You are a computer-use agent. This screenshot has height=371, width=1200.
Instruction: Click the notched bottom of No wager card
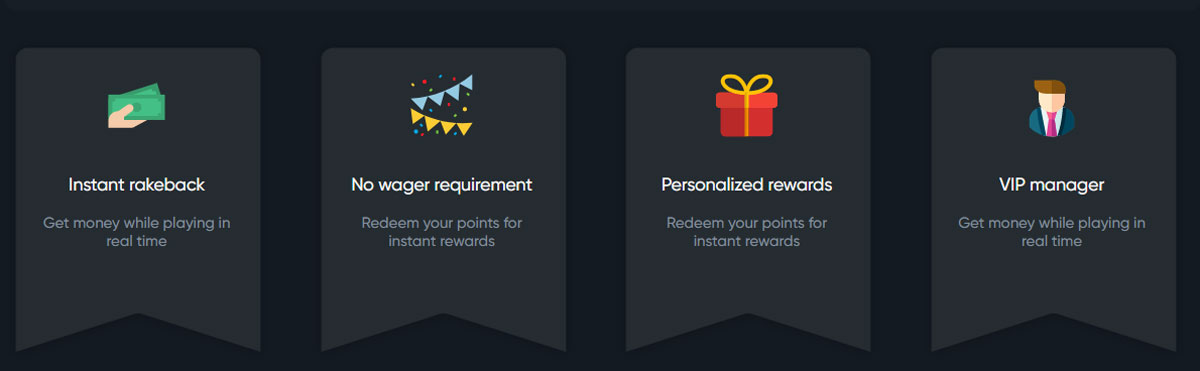(x=443, y=332)
